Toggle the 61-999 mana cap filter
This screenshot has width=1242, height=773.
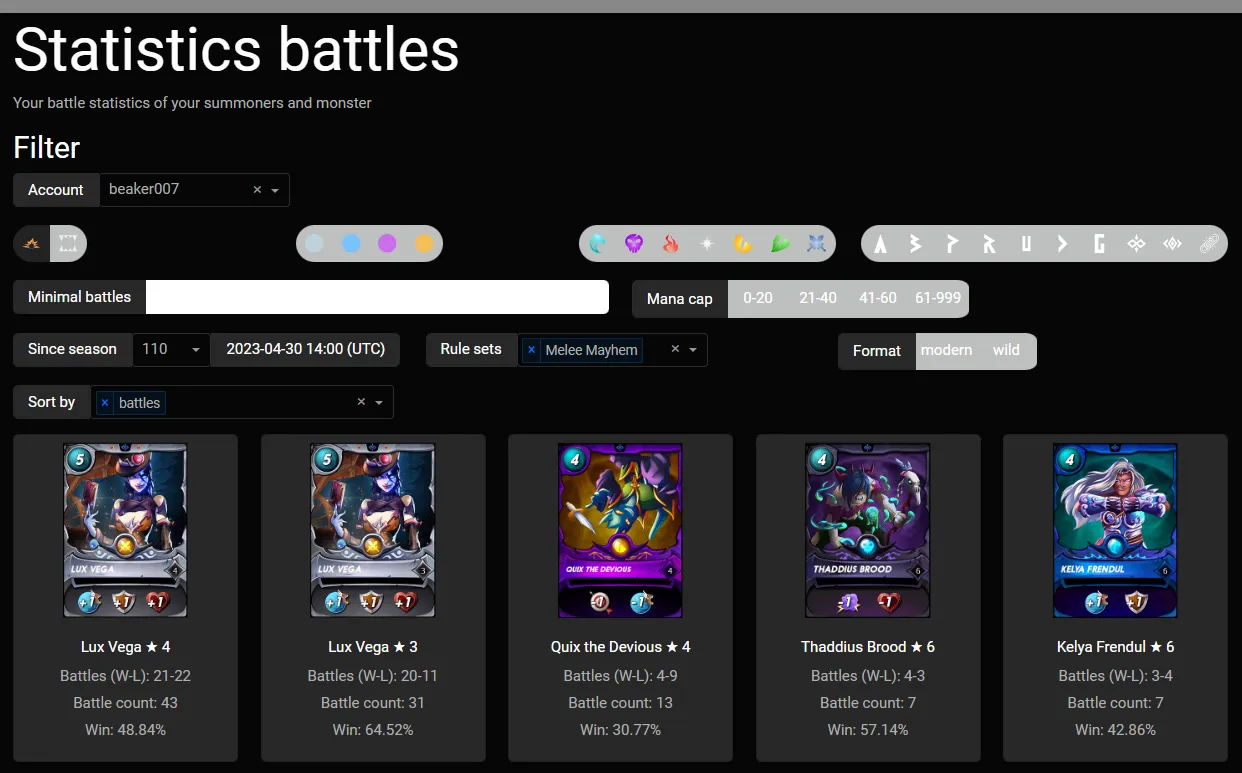click(938, 298)
